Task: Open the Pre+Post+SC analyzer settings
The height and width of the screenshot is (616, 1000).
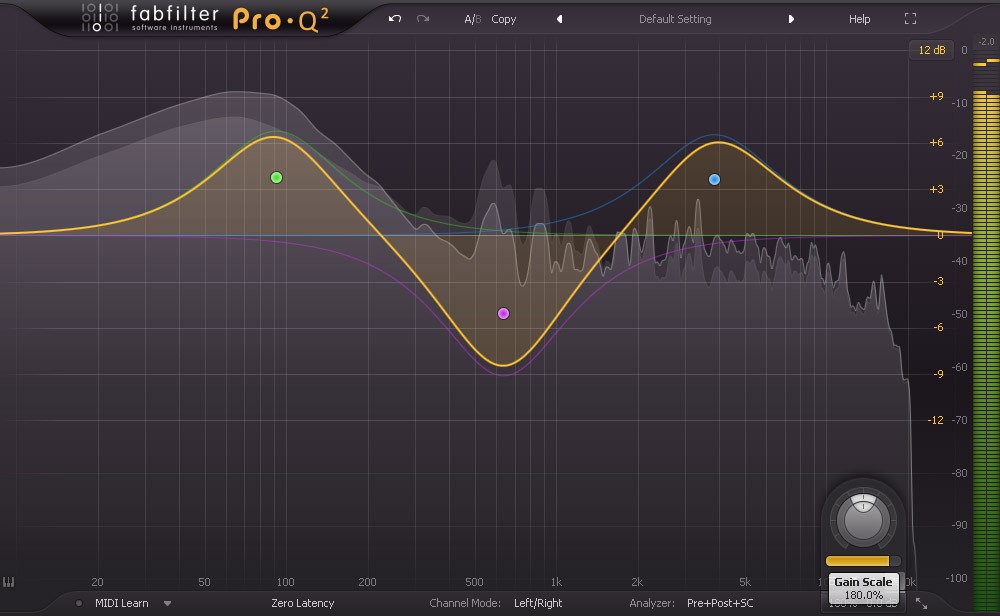Action: [719, 603]
